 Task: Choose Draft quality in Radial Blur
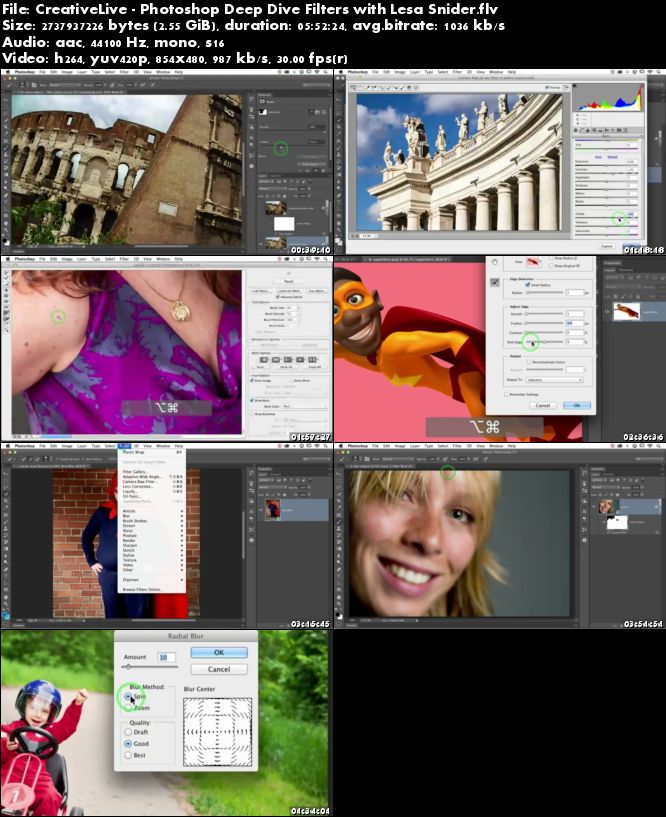128,732
